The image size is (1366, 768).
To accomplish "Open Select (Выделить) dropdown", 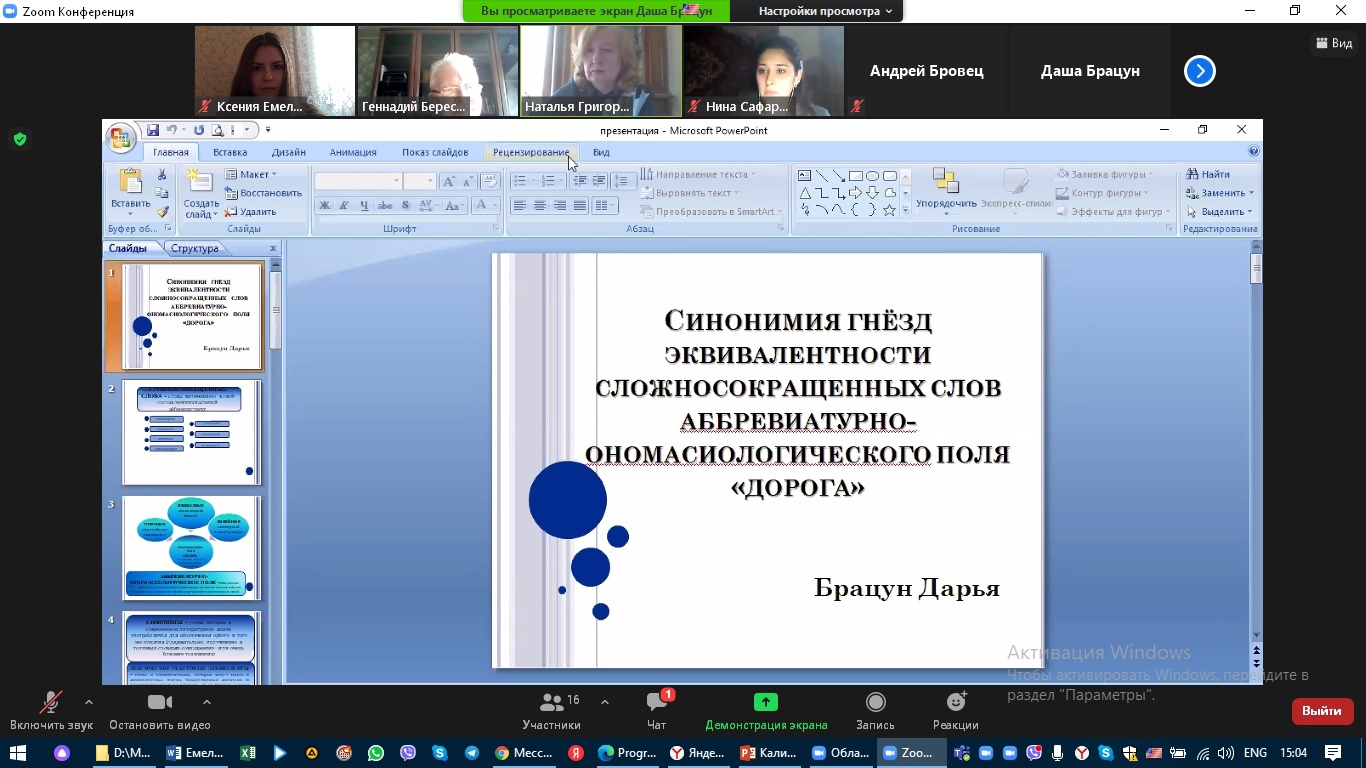I will [1220, 211].
